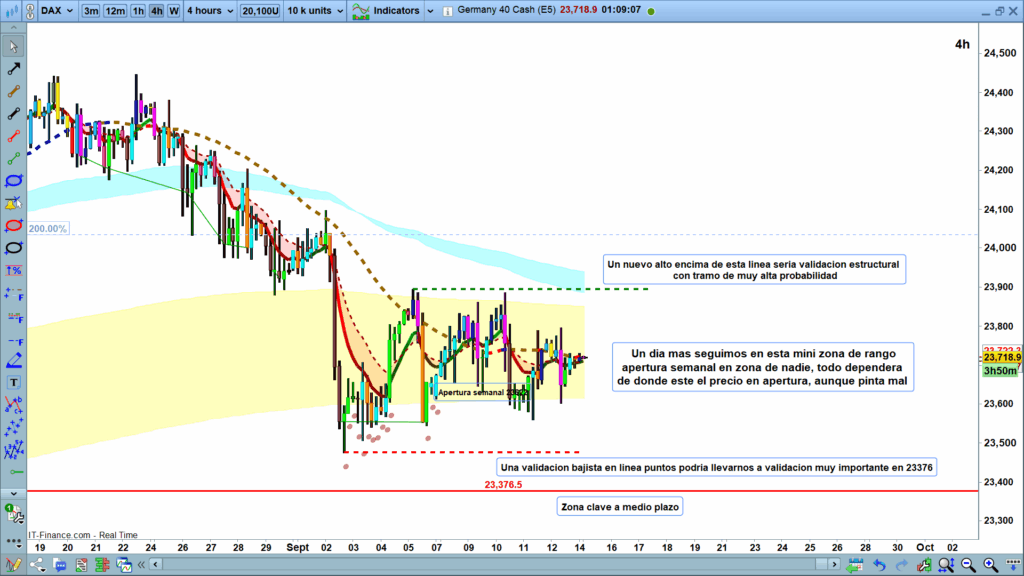Choose the red ellipse drawing tool
The image size is (1024, 576).
(14, 226)
